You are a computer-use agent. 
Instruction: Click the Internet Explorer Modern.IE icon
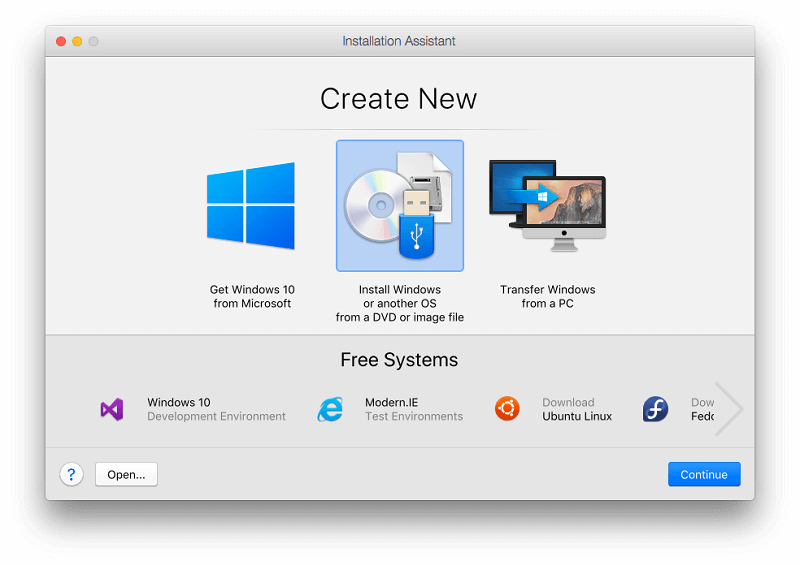point(330,409)
